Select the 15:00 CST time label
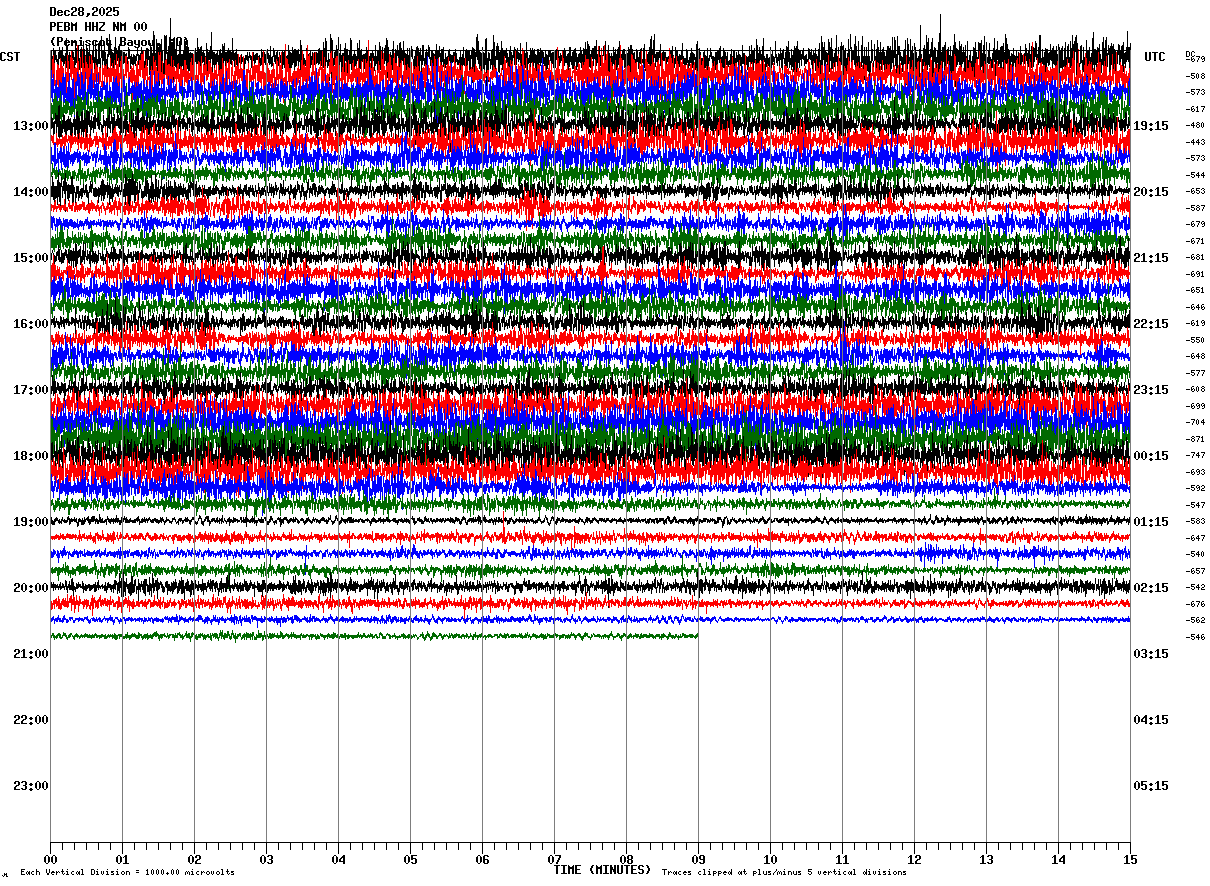Image resolution: width=1210 pixels, height=886 pixels. pyautogui.click(x=31, y=258)
